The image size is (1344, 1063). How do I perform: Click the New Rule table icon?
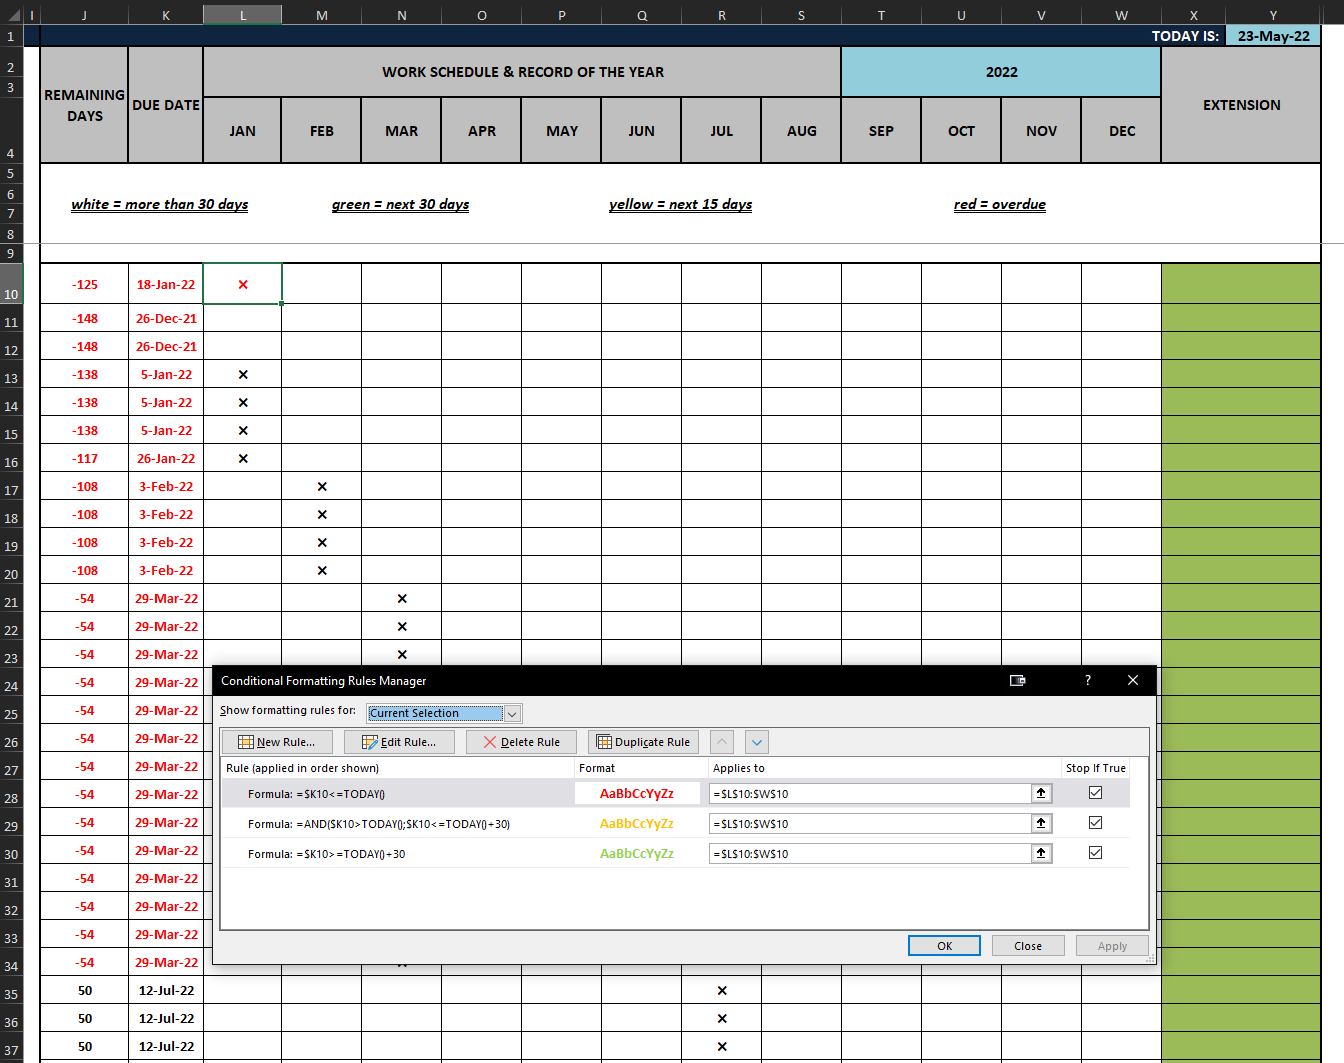coord(245,741)
